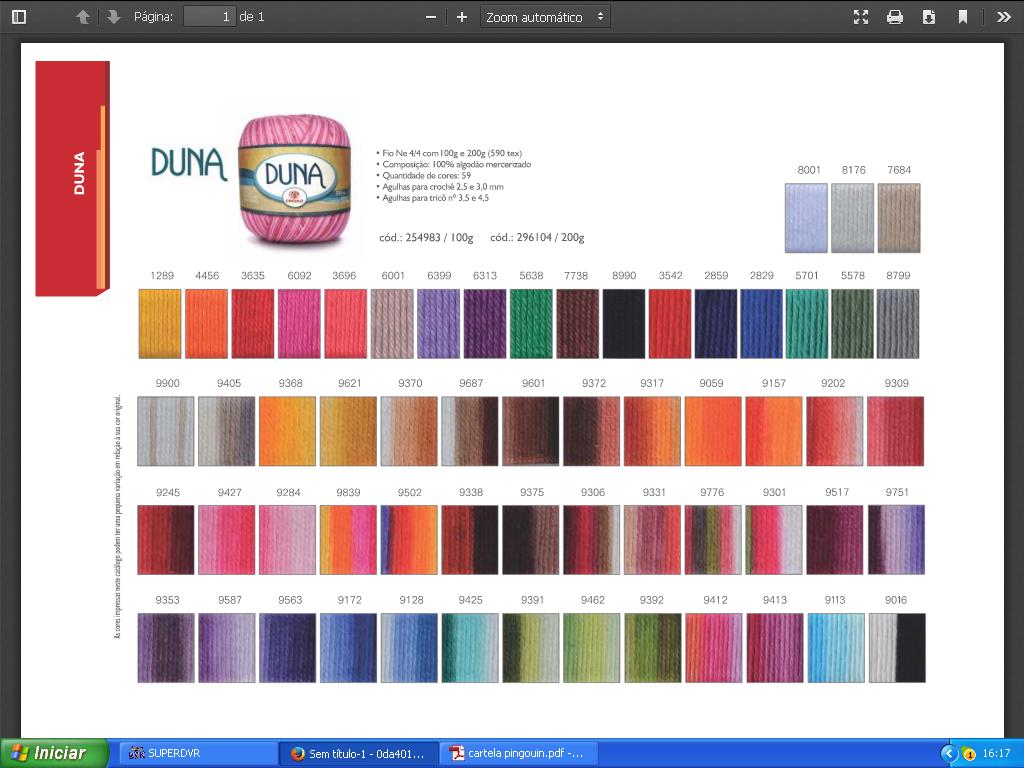Select yarn swatch 8990 black
Image resolution: width=1024 pixels, height=768 pixels.
(624, 324)
